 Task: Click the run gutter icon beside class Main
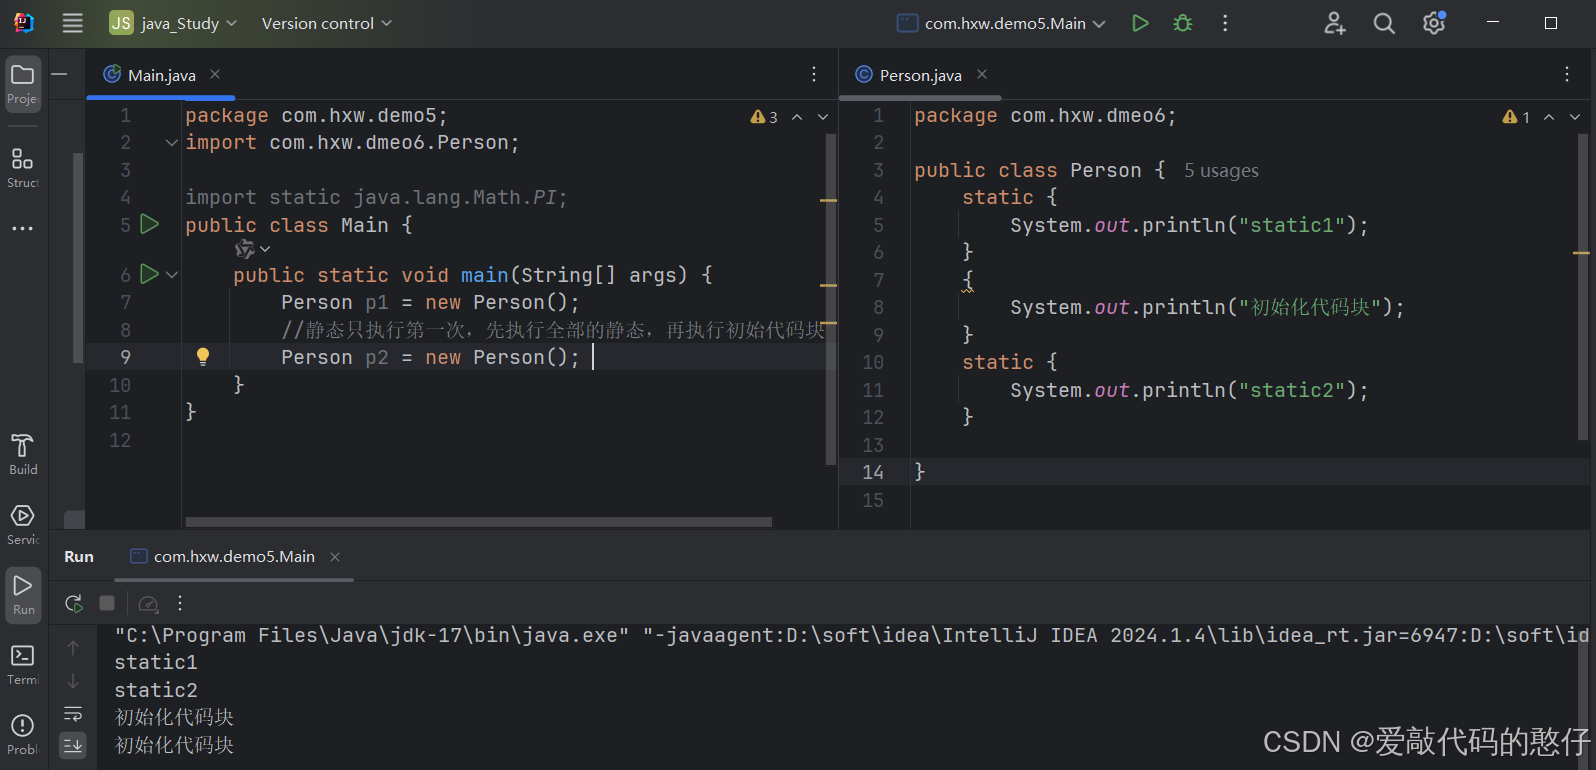(149, 224)
